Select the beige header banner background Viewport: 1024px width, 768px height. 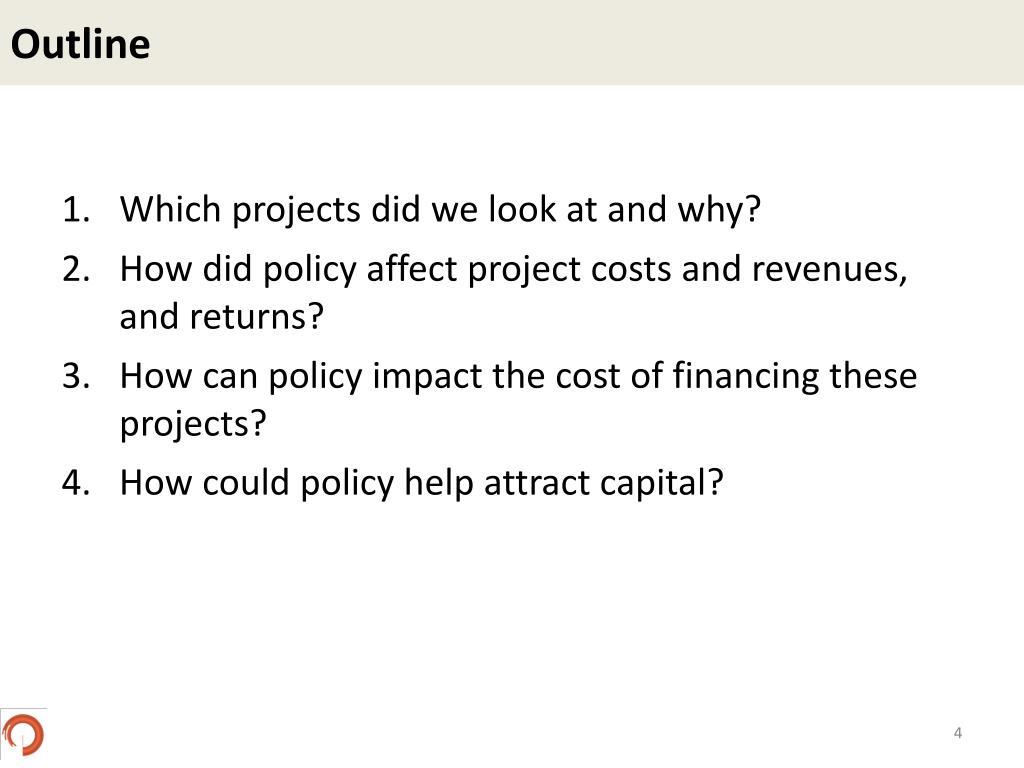[512, 42]
